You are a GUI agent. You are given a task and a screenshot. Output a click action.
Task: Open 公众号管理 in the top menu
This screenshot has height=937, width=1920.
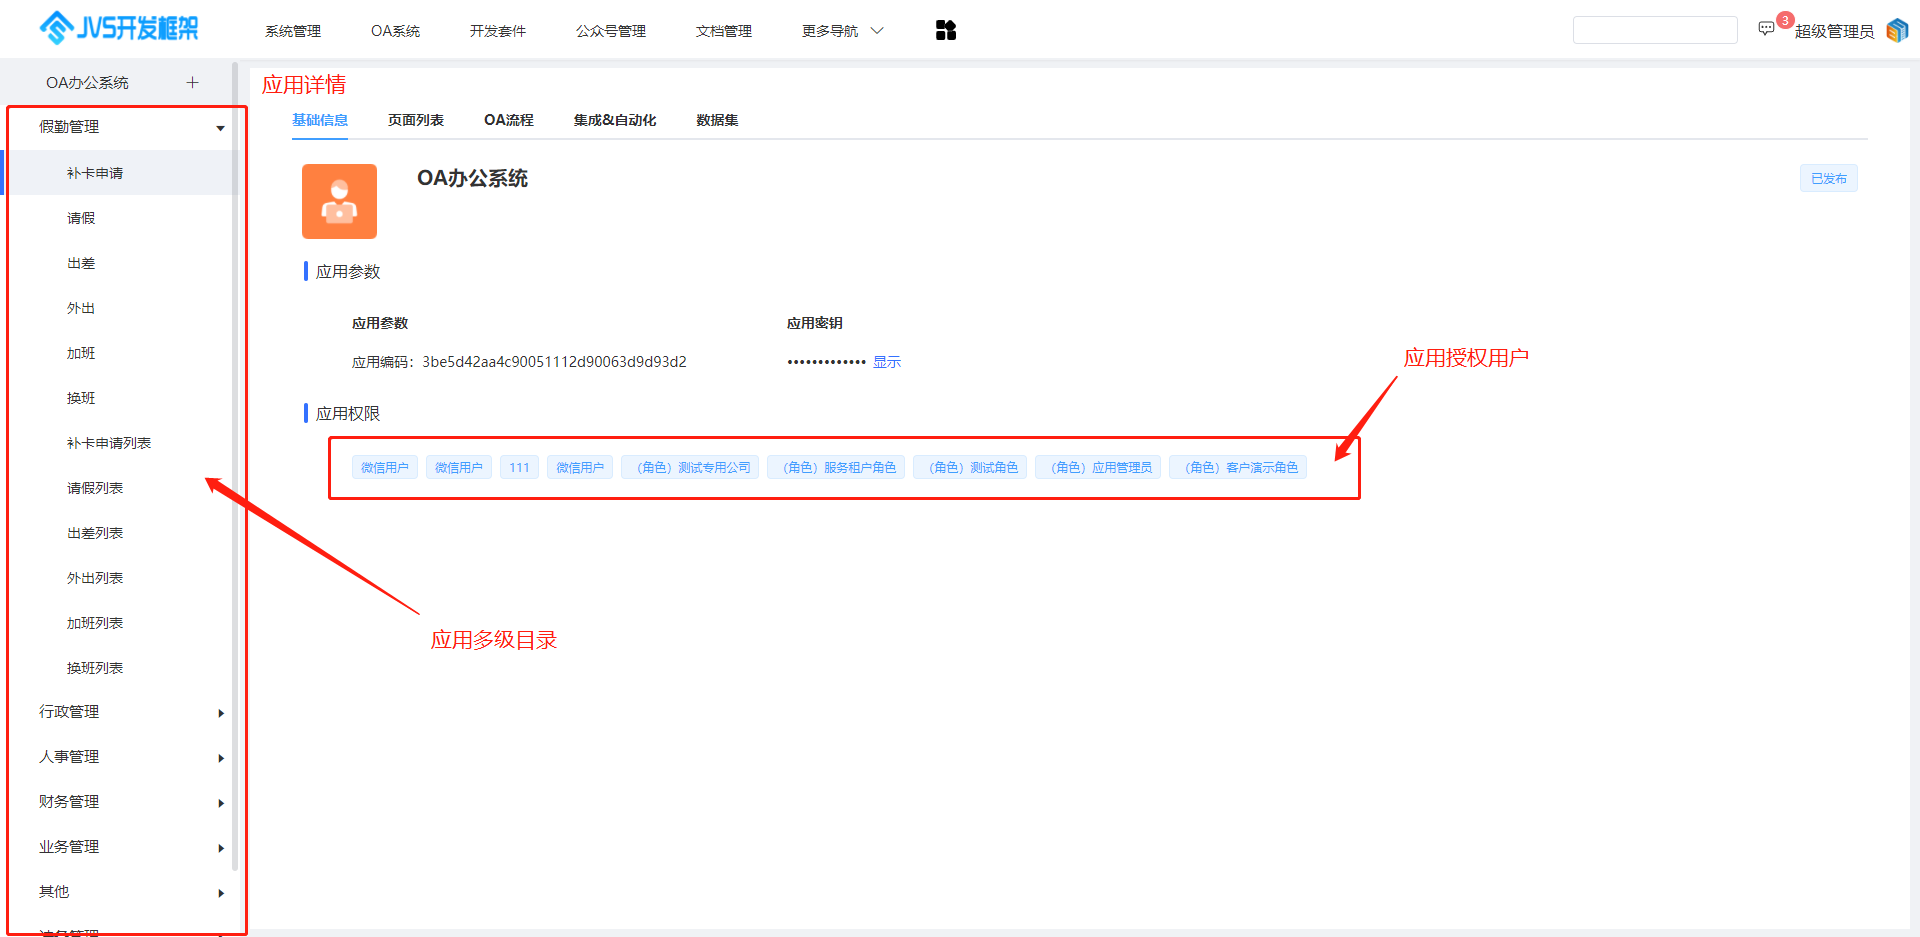[x=611, y=31]
